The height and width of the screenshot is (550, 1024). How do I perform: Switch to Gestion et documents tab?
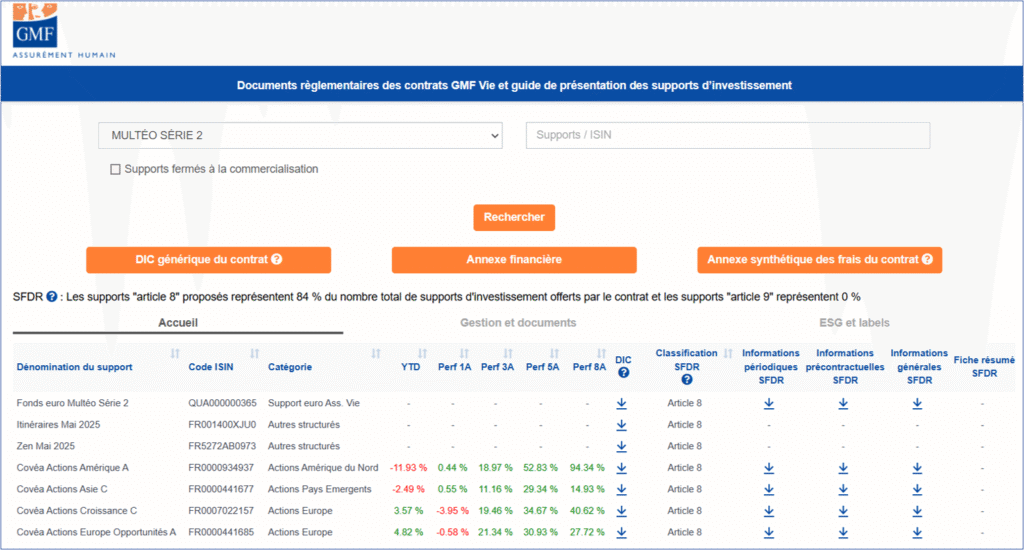pos(518,323)
